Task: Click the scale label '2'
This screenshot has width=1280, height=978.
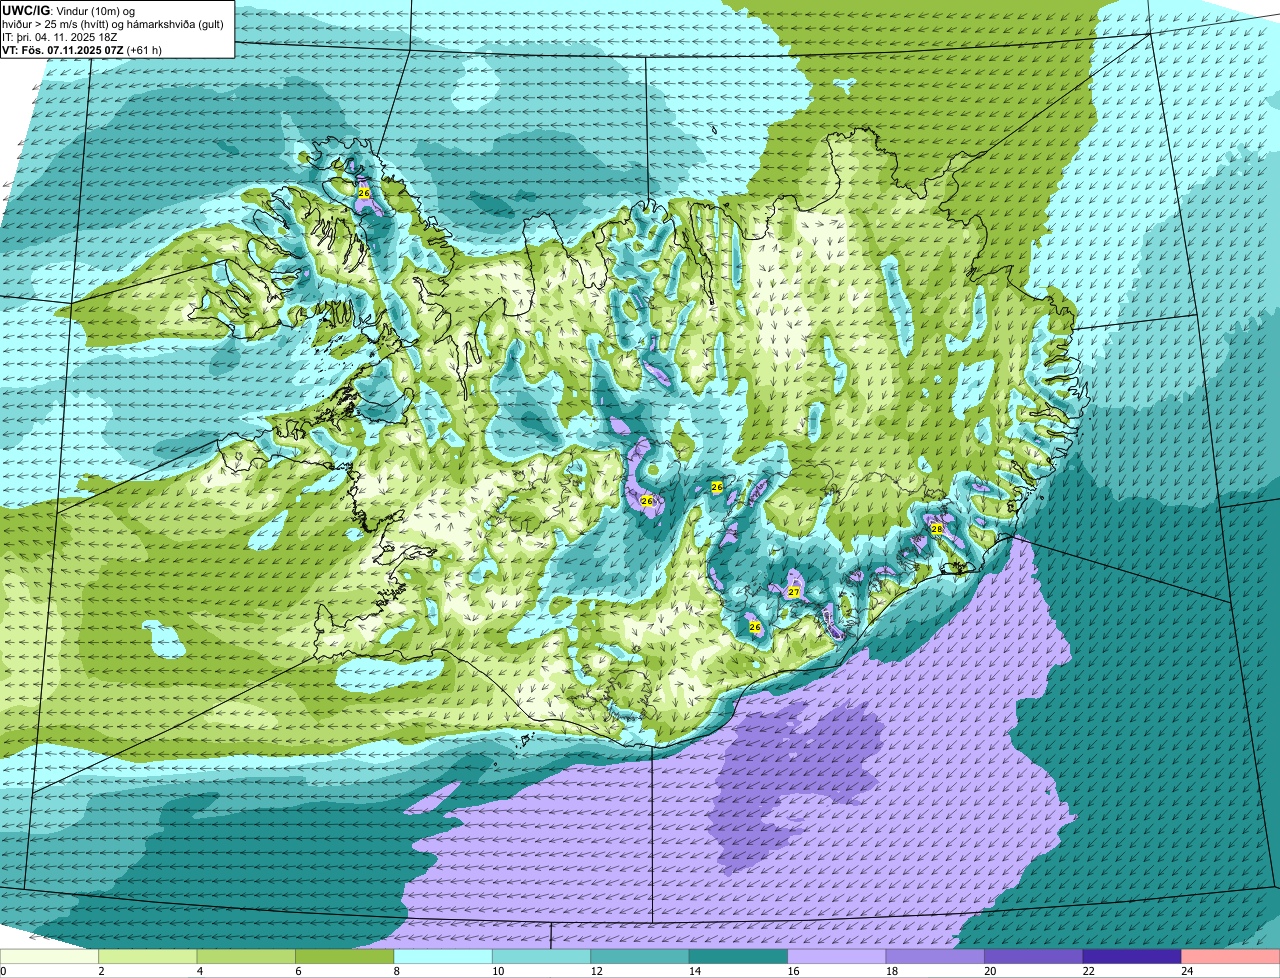Action: [101, 971]
